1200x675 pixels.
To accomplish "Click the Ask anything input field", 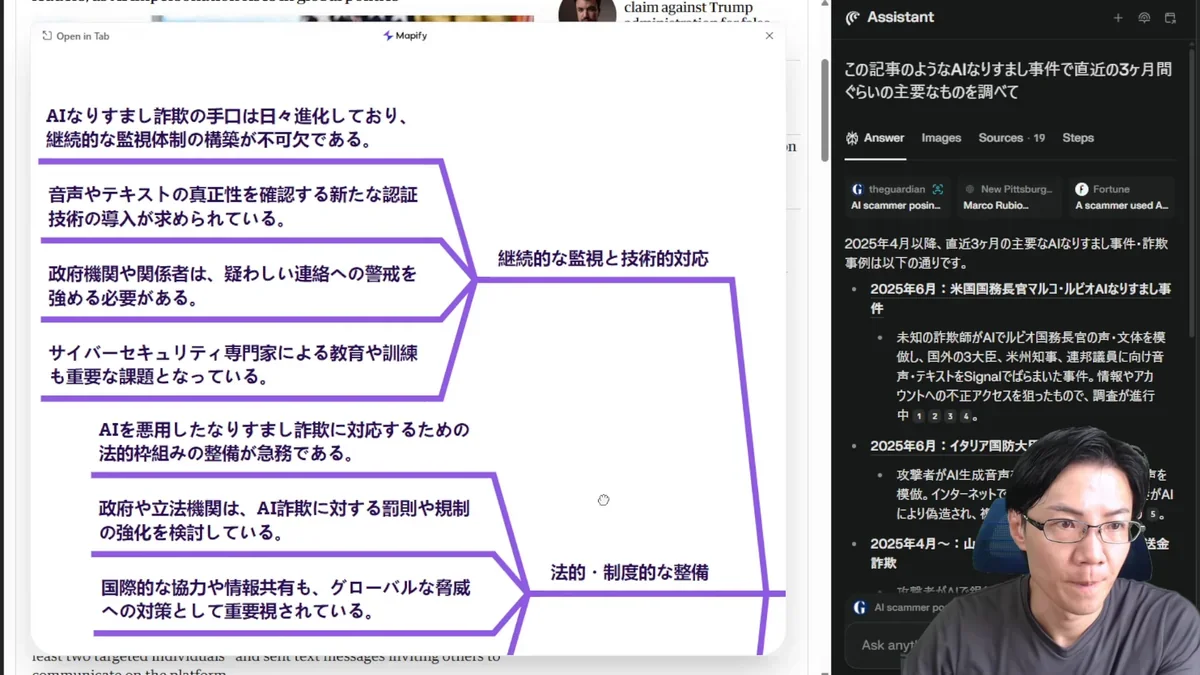I will (x=885, y=645).
